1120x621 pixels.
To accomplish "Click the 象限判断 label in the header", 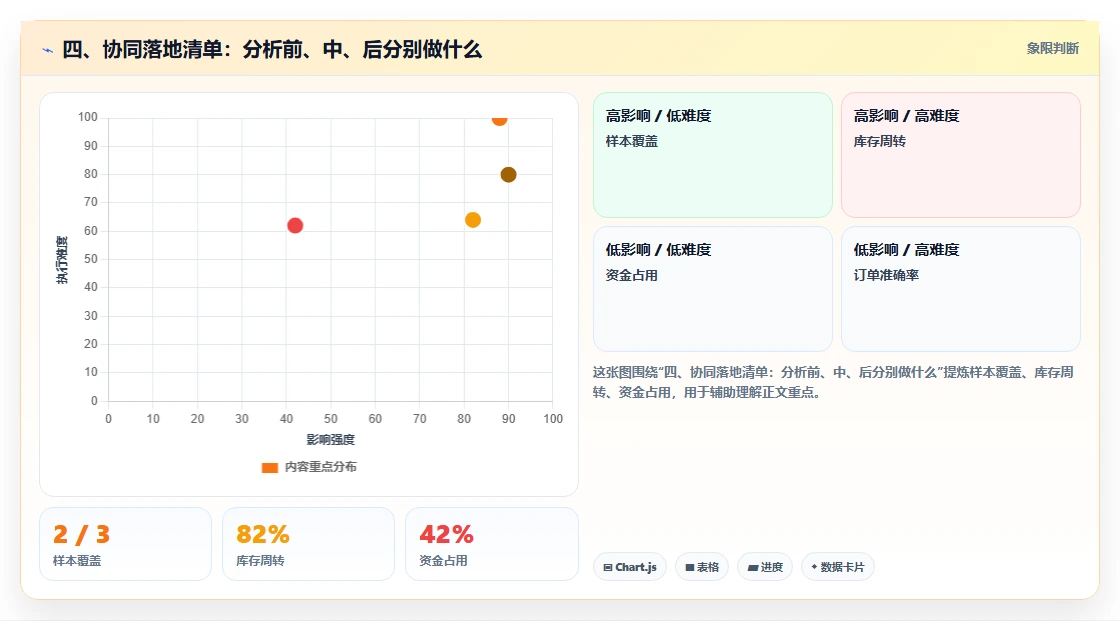I will click(1052, 49).
